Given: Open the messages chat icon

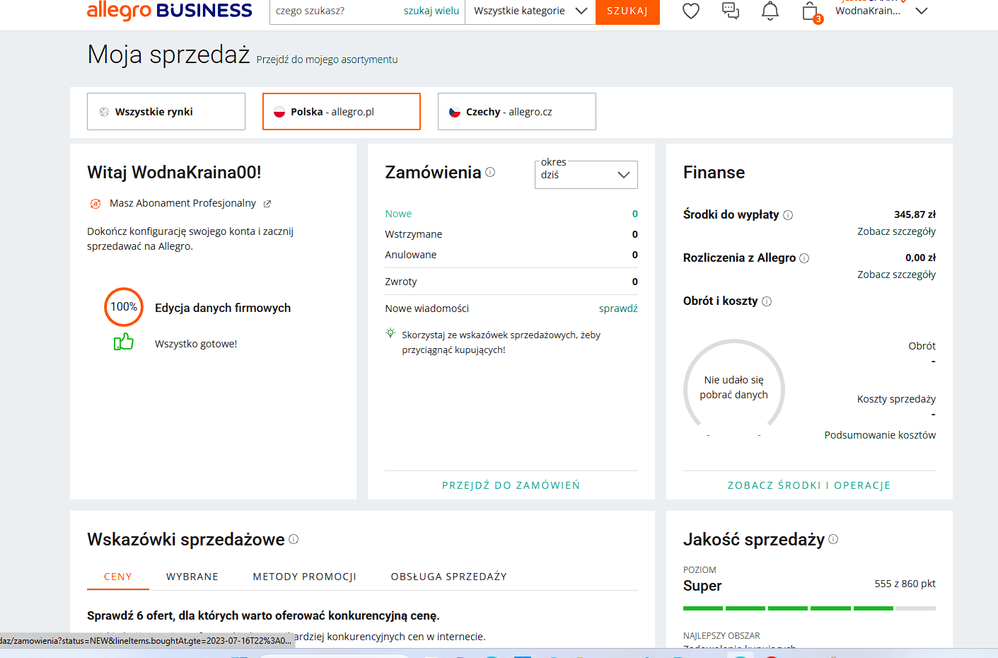Looking at the screenshot, I should coord(730,11).
